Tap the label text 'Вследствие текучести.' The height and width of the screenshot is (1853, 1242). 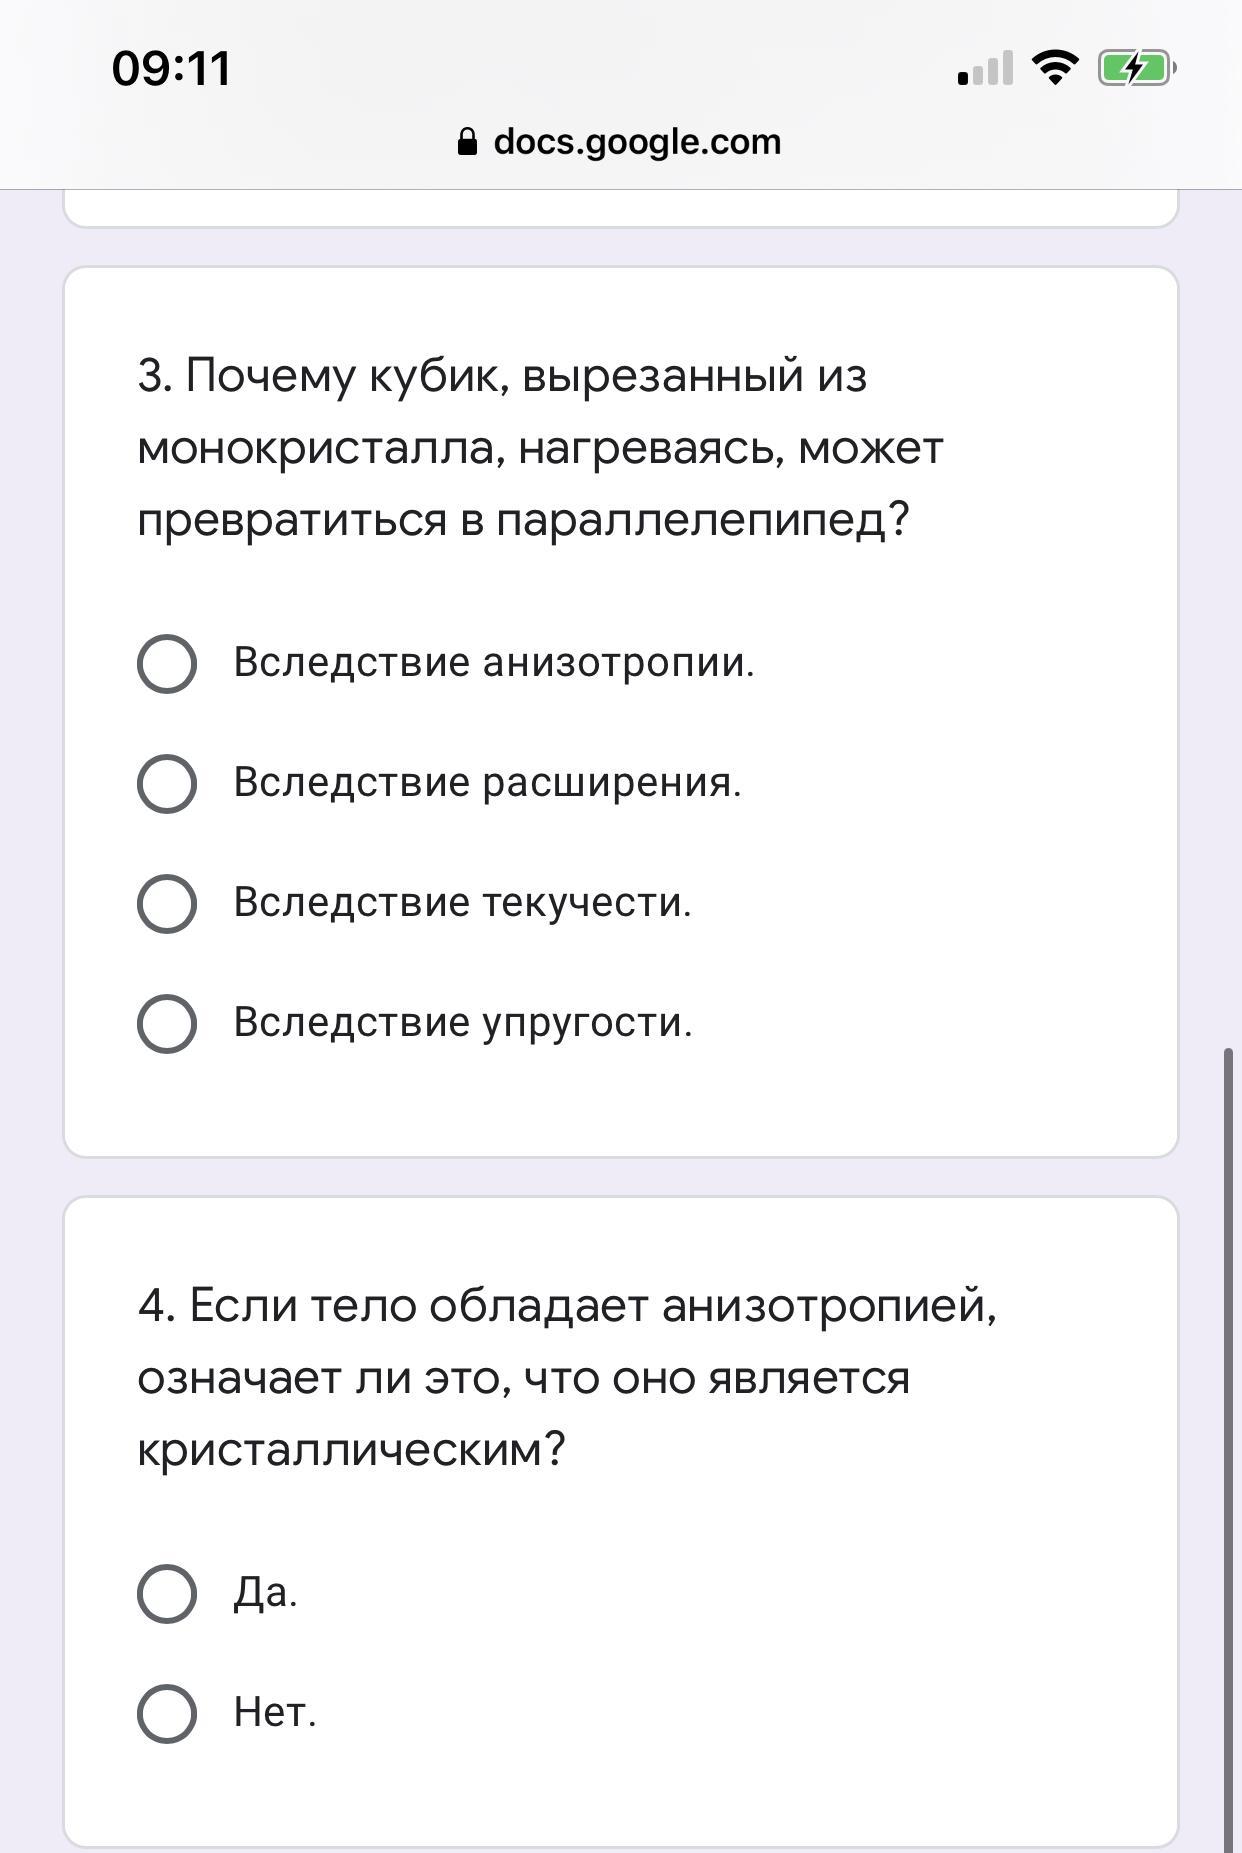pos(463,902)
